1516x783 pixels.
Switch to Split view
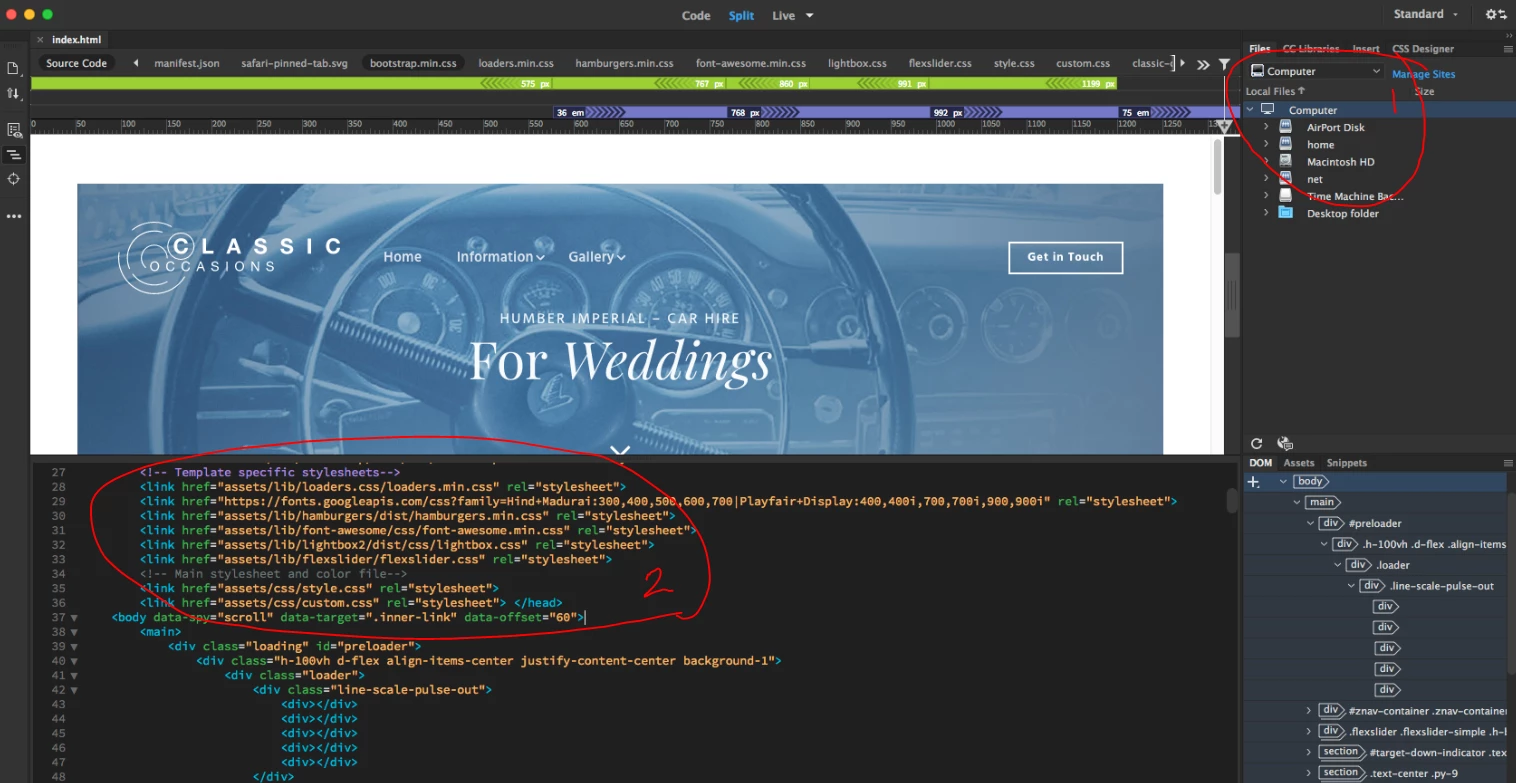point(741,15)
